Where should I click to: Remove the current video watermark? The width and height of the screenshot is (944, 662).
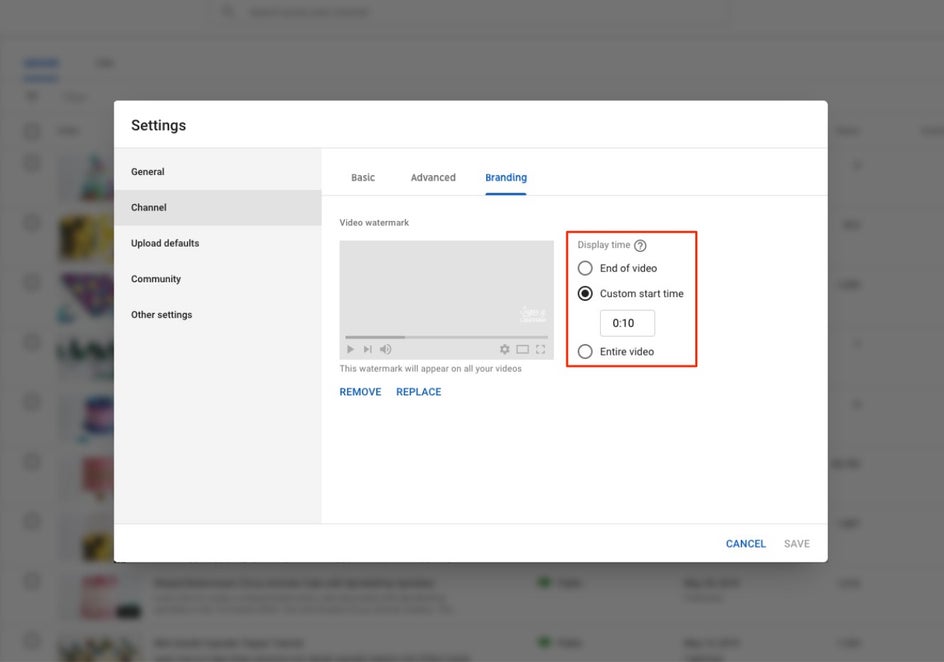pyautogui.click(x=359, y=391)
